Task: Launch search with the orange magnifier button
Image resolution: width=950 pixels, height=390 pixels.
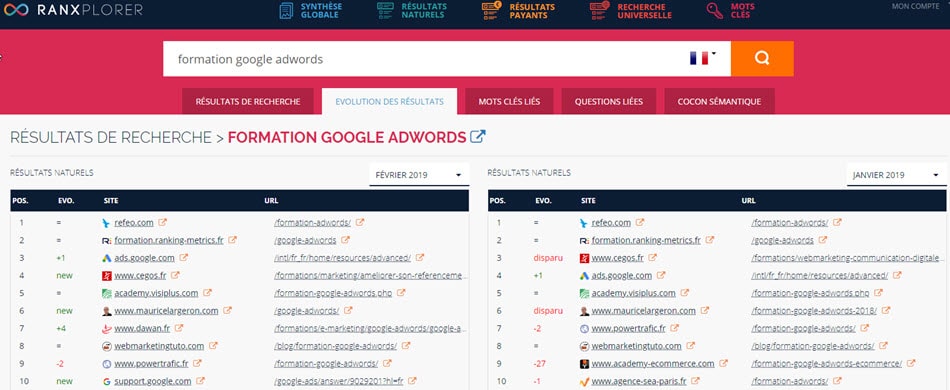Action: (762, 59)
